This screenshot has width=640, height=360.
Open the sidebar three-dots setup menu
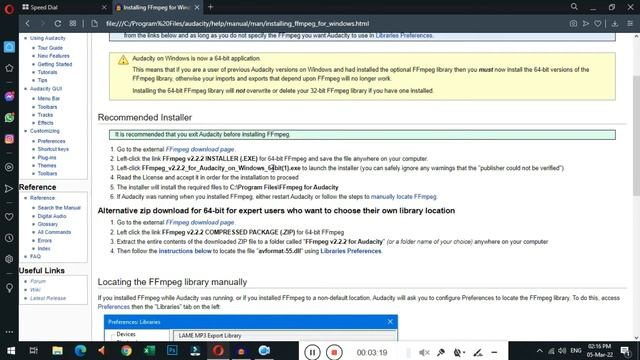click(9, 332)
